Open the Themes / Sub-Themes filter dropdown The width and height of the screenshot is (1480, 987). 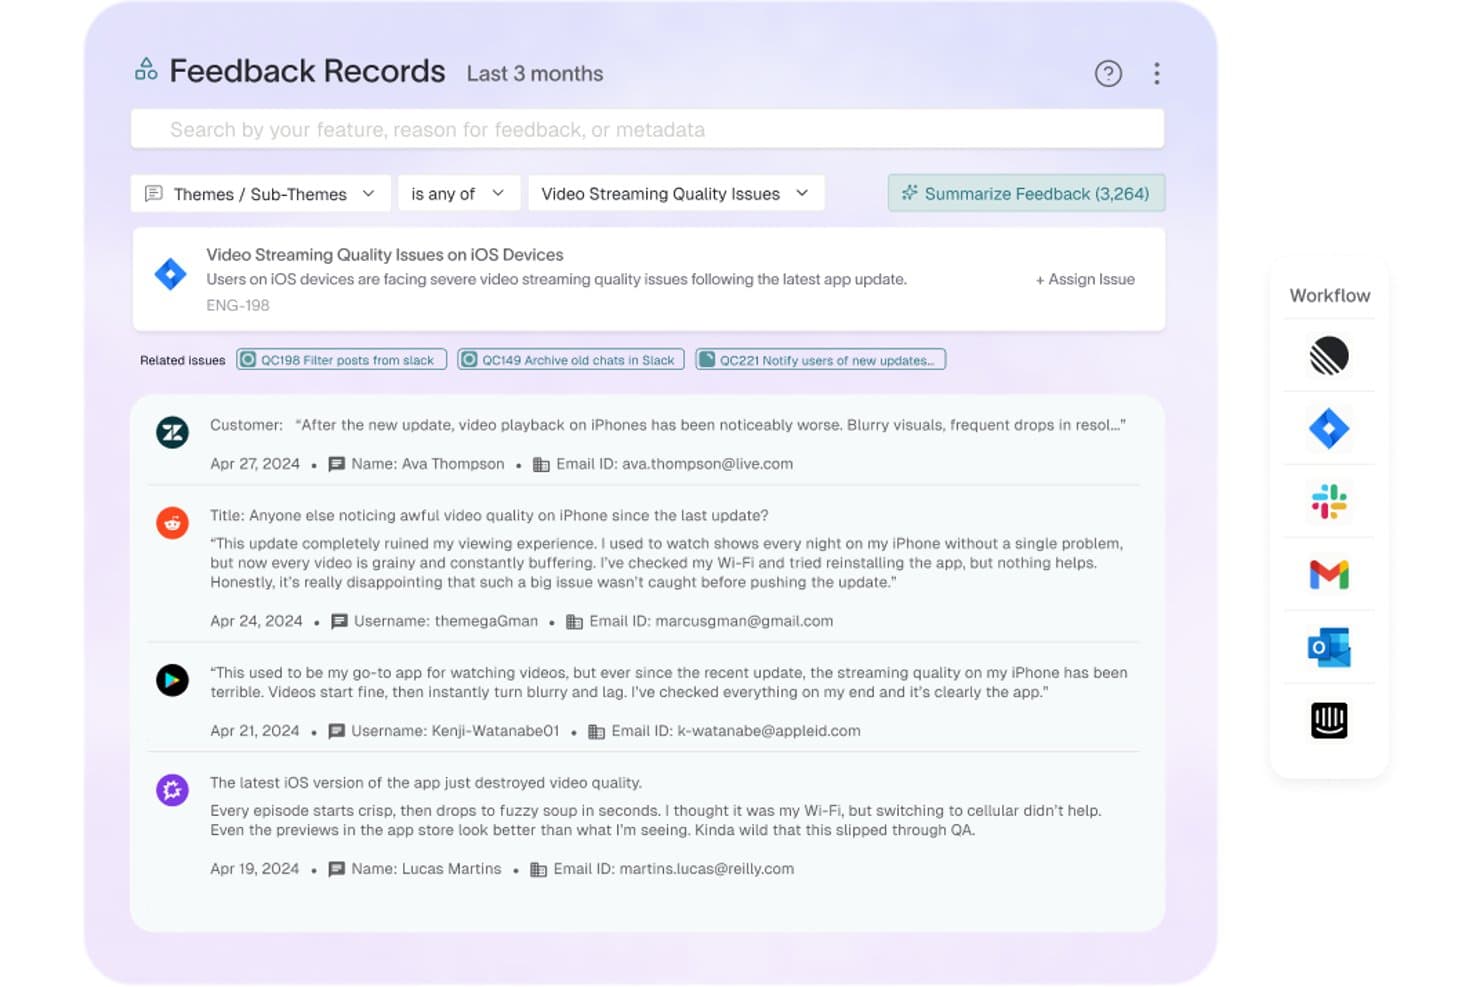point(261,193)
